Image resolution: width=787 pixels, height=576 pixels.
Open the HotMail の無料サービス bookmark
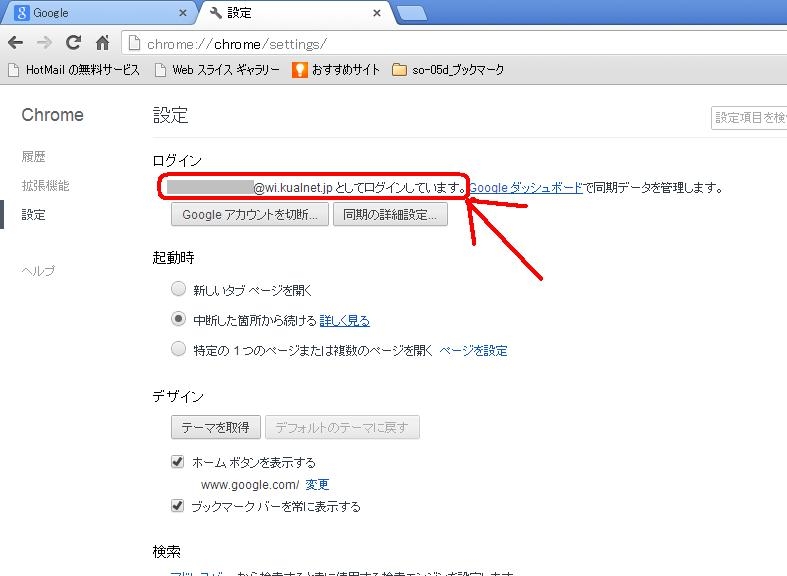point(74,70)
